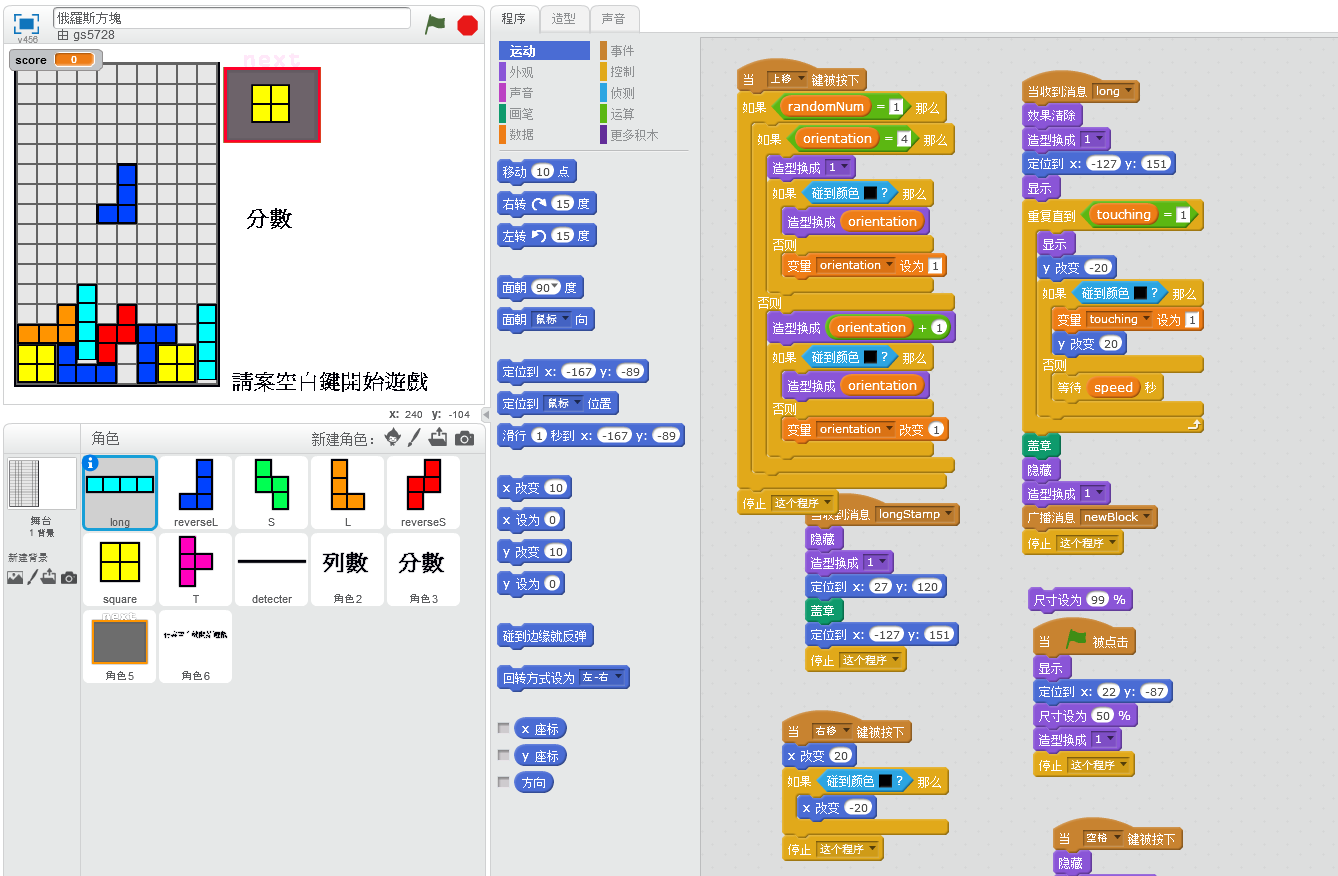Click the red stop sign button
Viewport: 1338px width, 876px height.
coord(467,25)
